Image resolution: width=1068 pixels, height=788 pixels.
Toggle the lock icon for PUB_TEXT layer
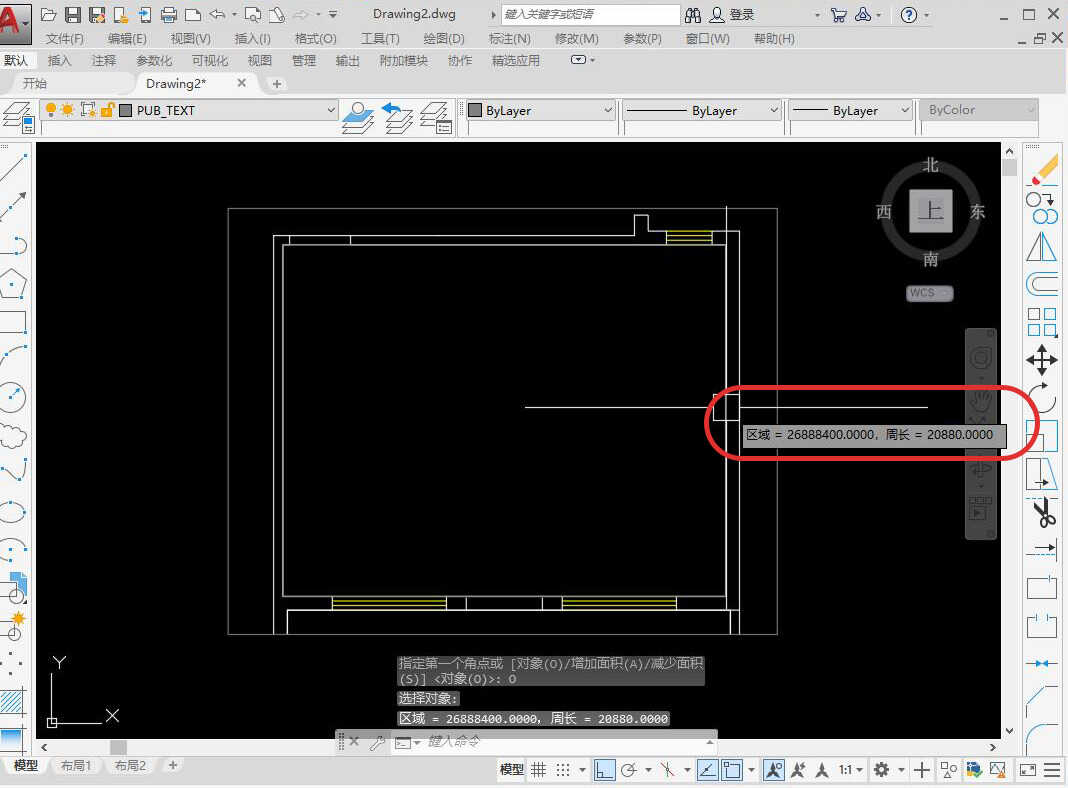tap(107, 109)
